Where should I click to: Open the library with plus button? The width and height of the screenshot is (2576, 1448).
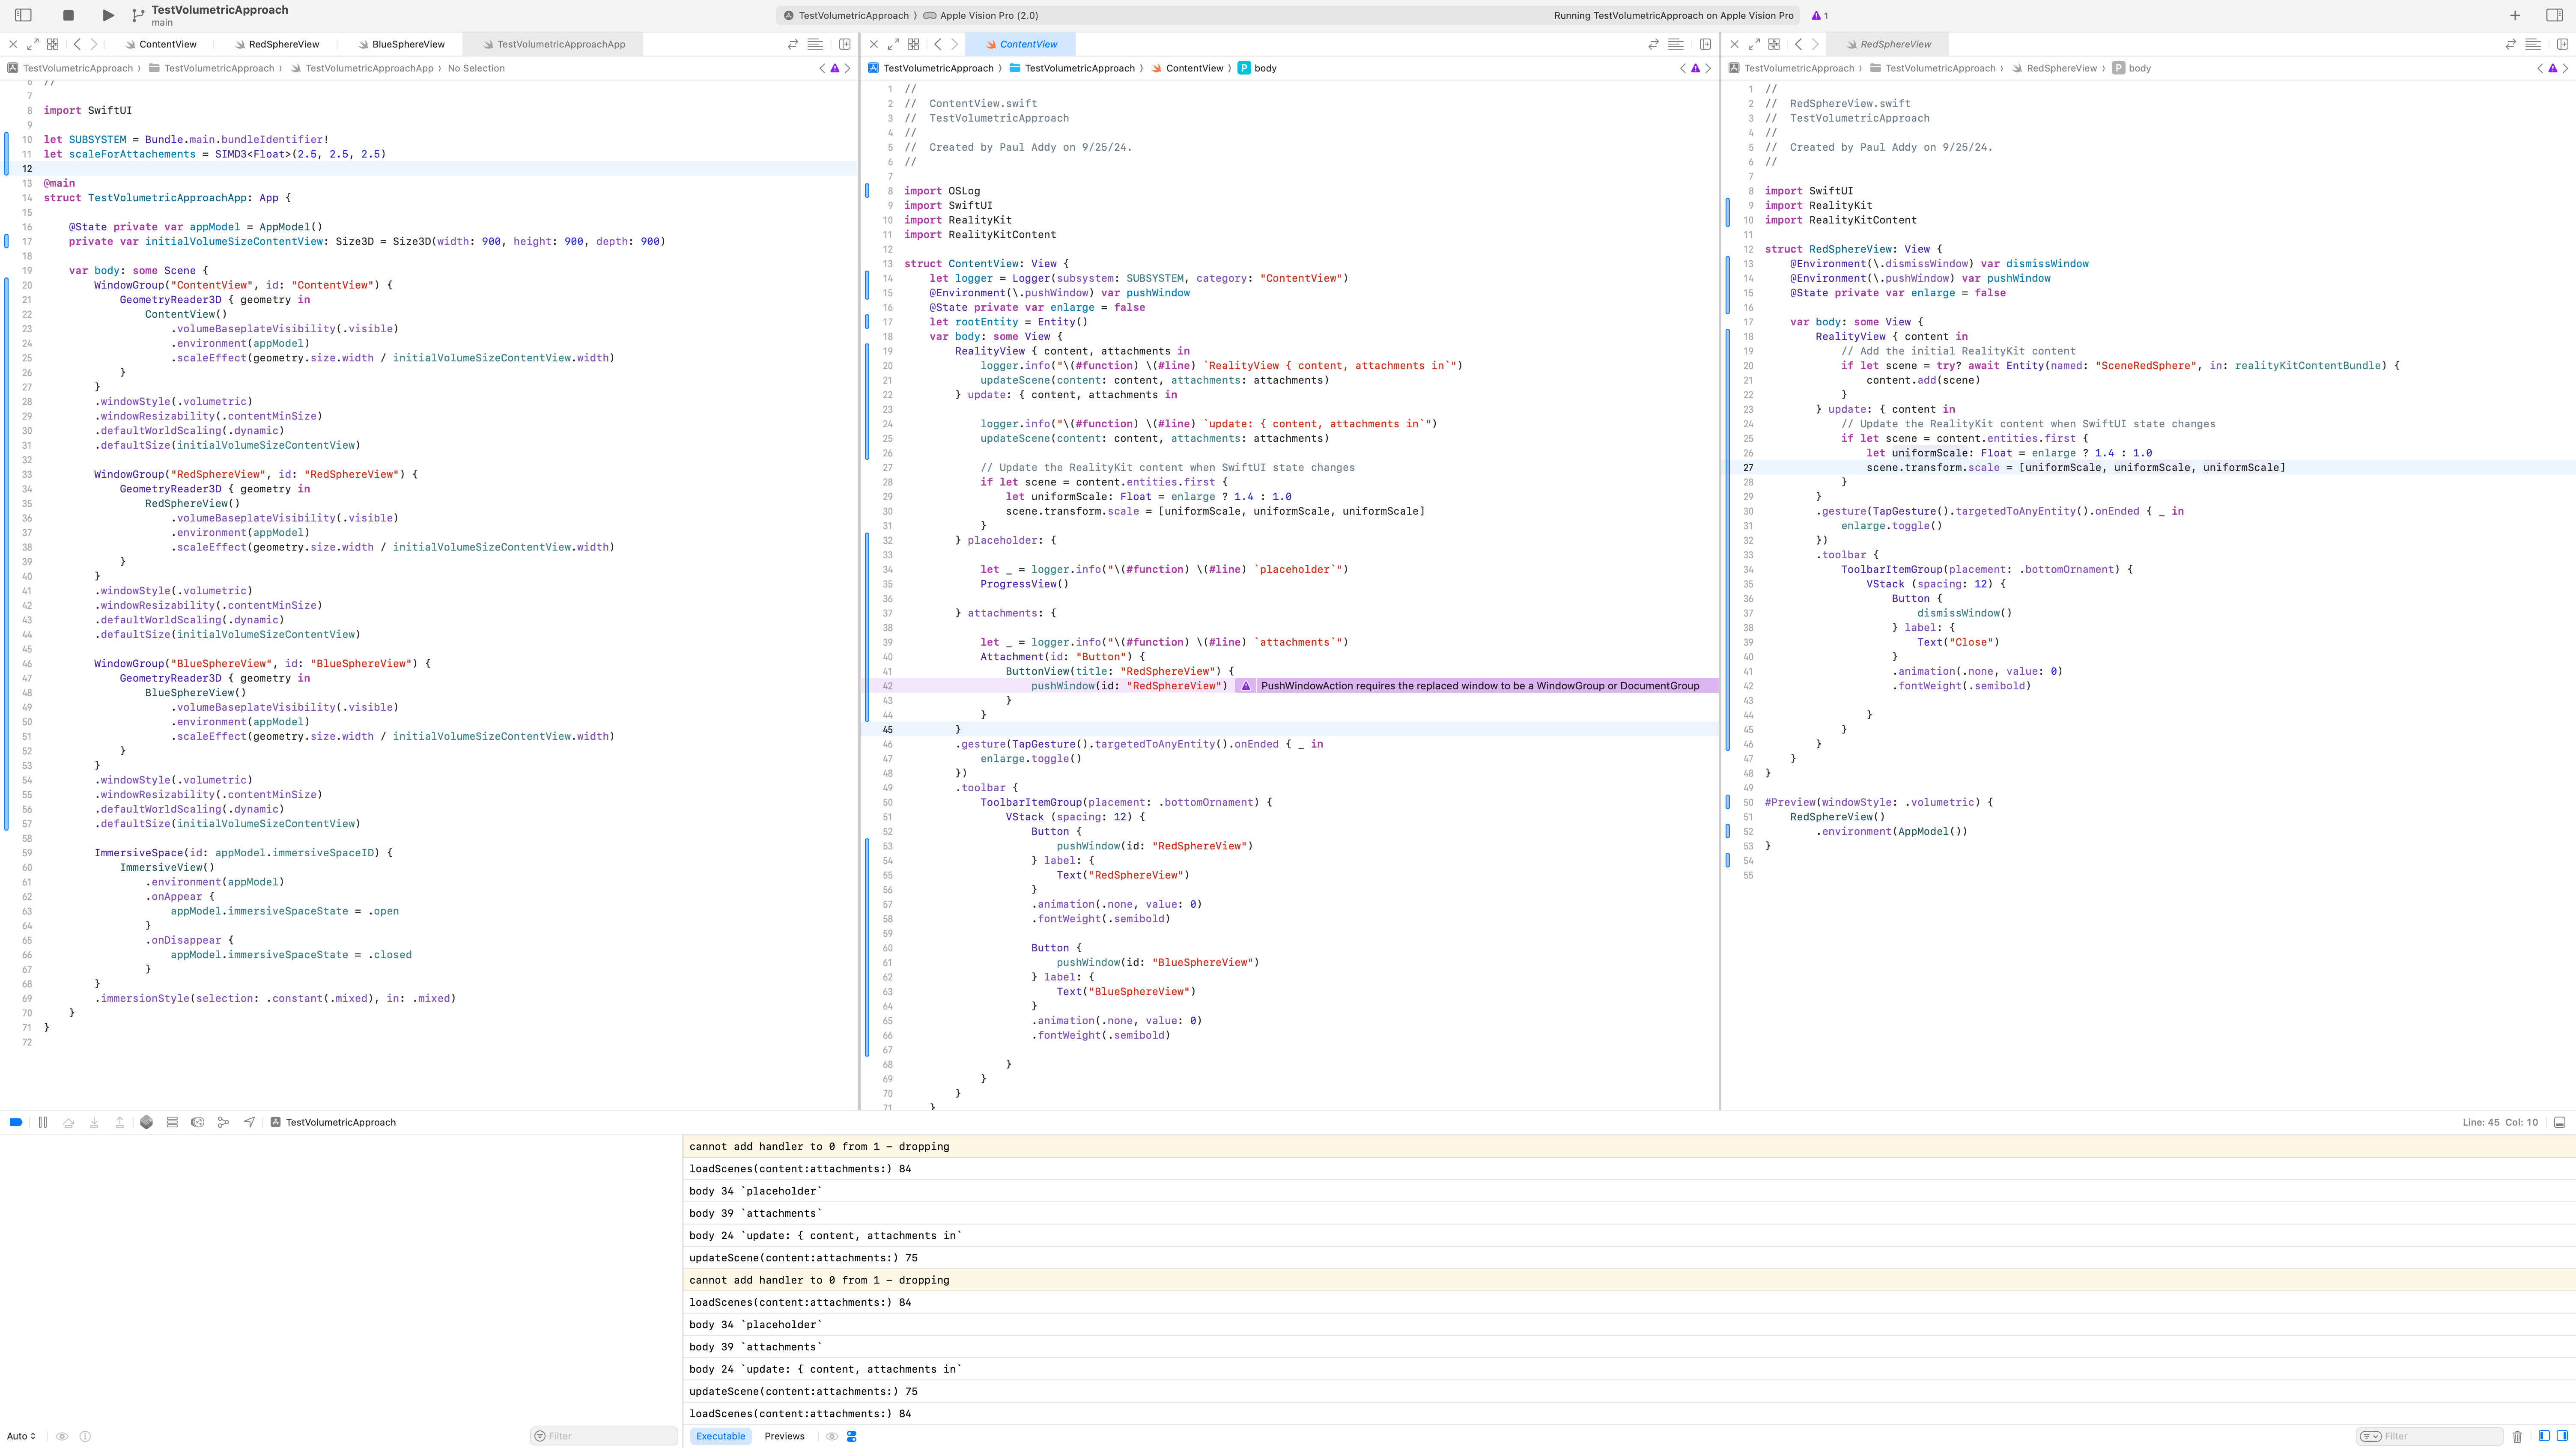point(2515,15)
